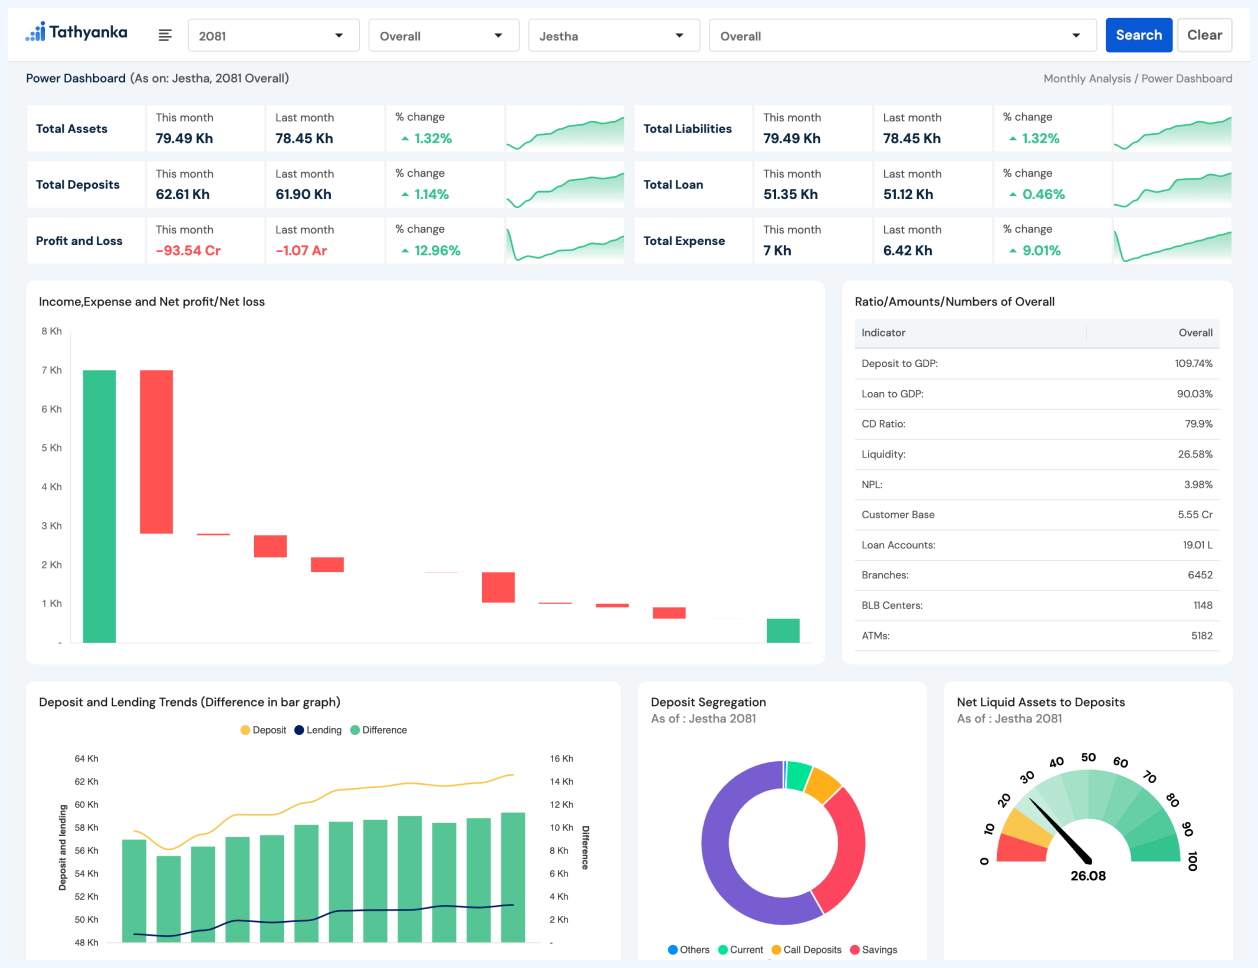This screenshot has width=1258, height=968.
Task: Go to Monthly Analysis in the breadcrumb
Action: 1086,79
